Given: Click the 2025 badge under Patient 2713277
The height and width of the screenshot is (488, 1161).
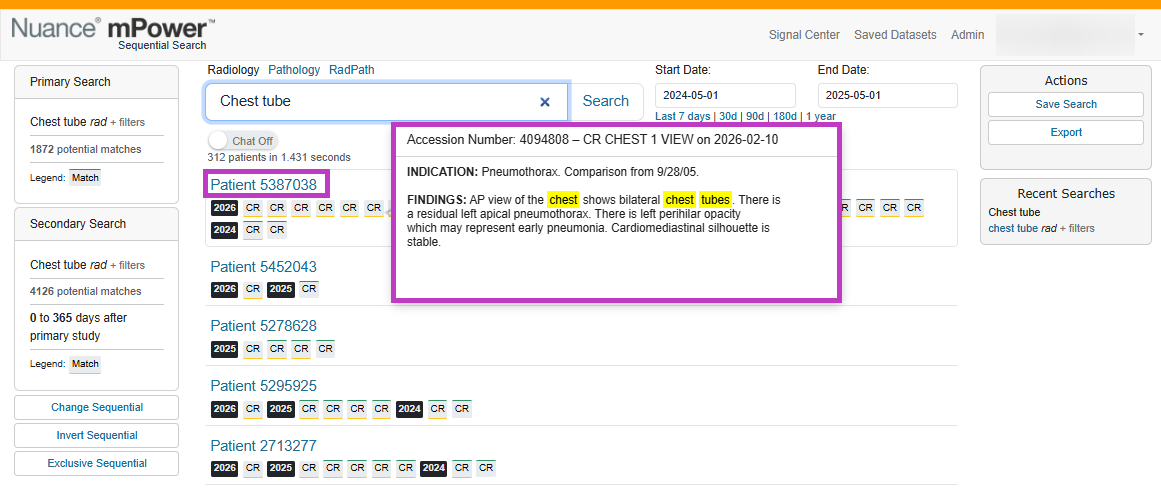Looking at the screenshot, I should [x=281, y=468].
